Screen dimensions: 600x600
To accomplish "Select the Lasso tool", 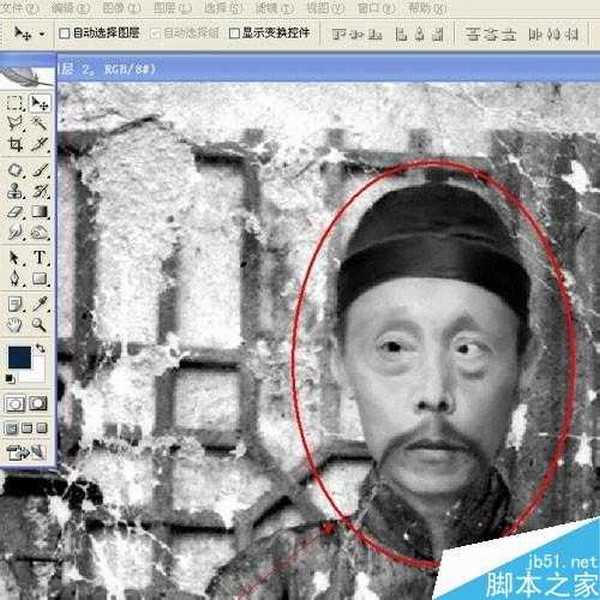I will point(15,123).
